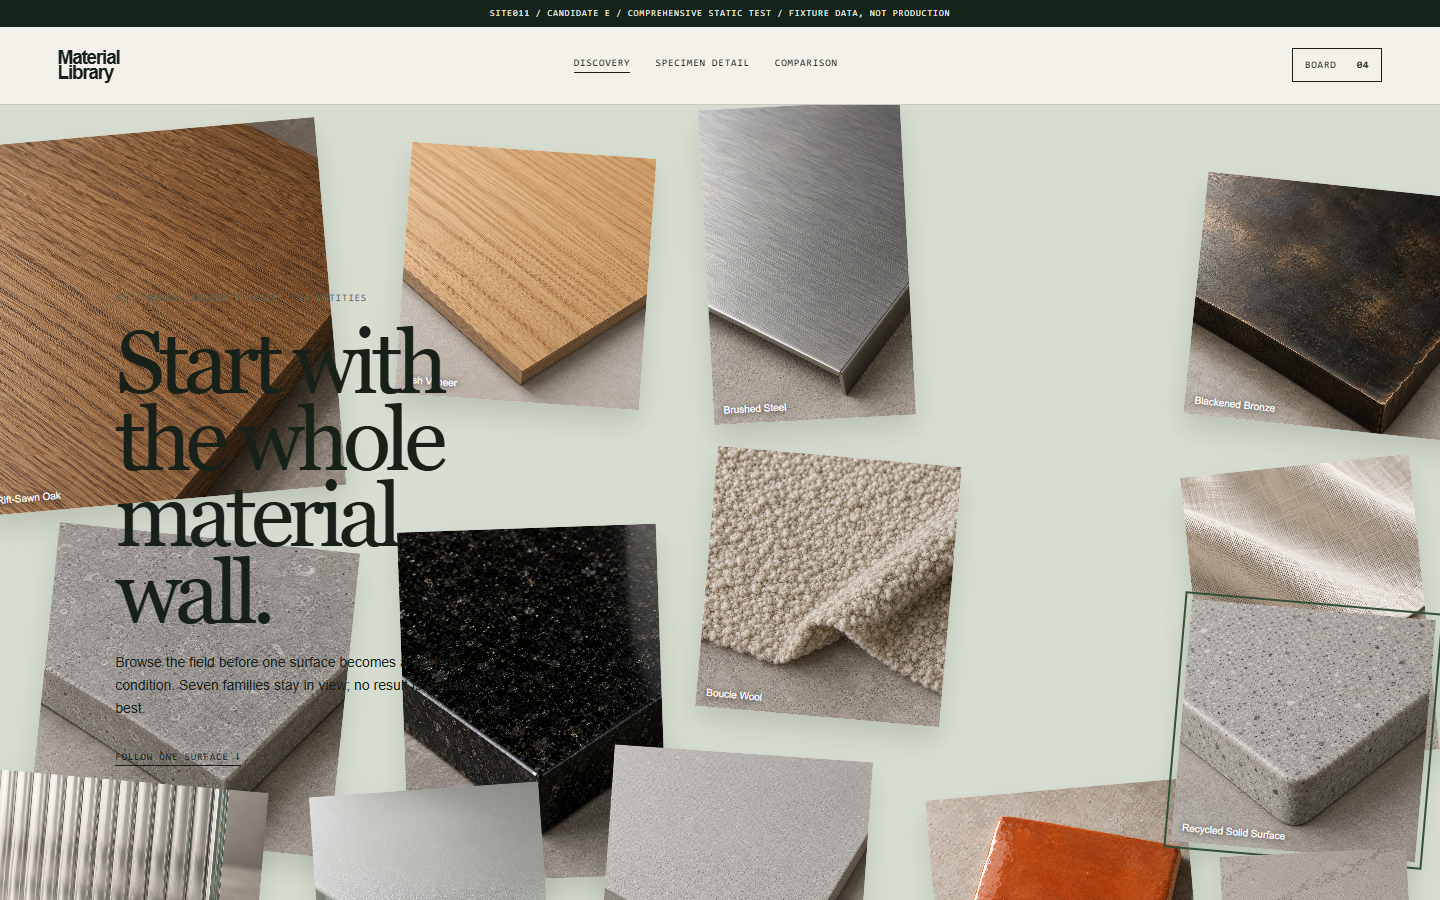Open the Board 04 button

(x=1336, y=65)
